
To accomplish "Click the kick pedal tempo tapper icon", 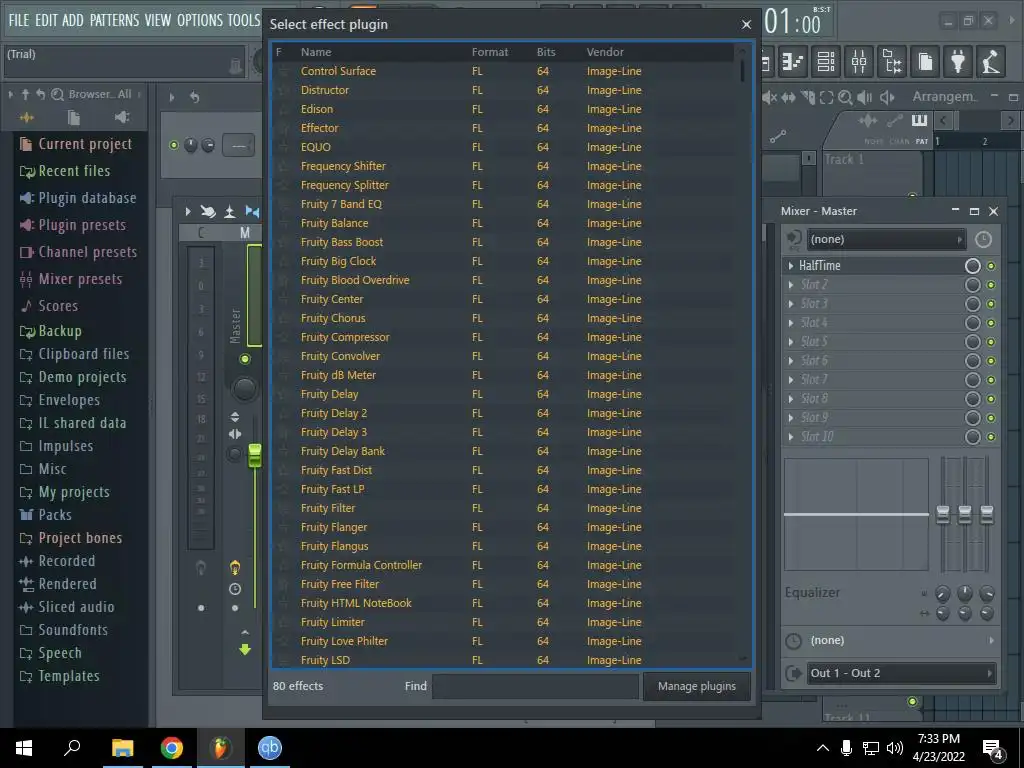I will coord(991,62).
